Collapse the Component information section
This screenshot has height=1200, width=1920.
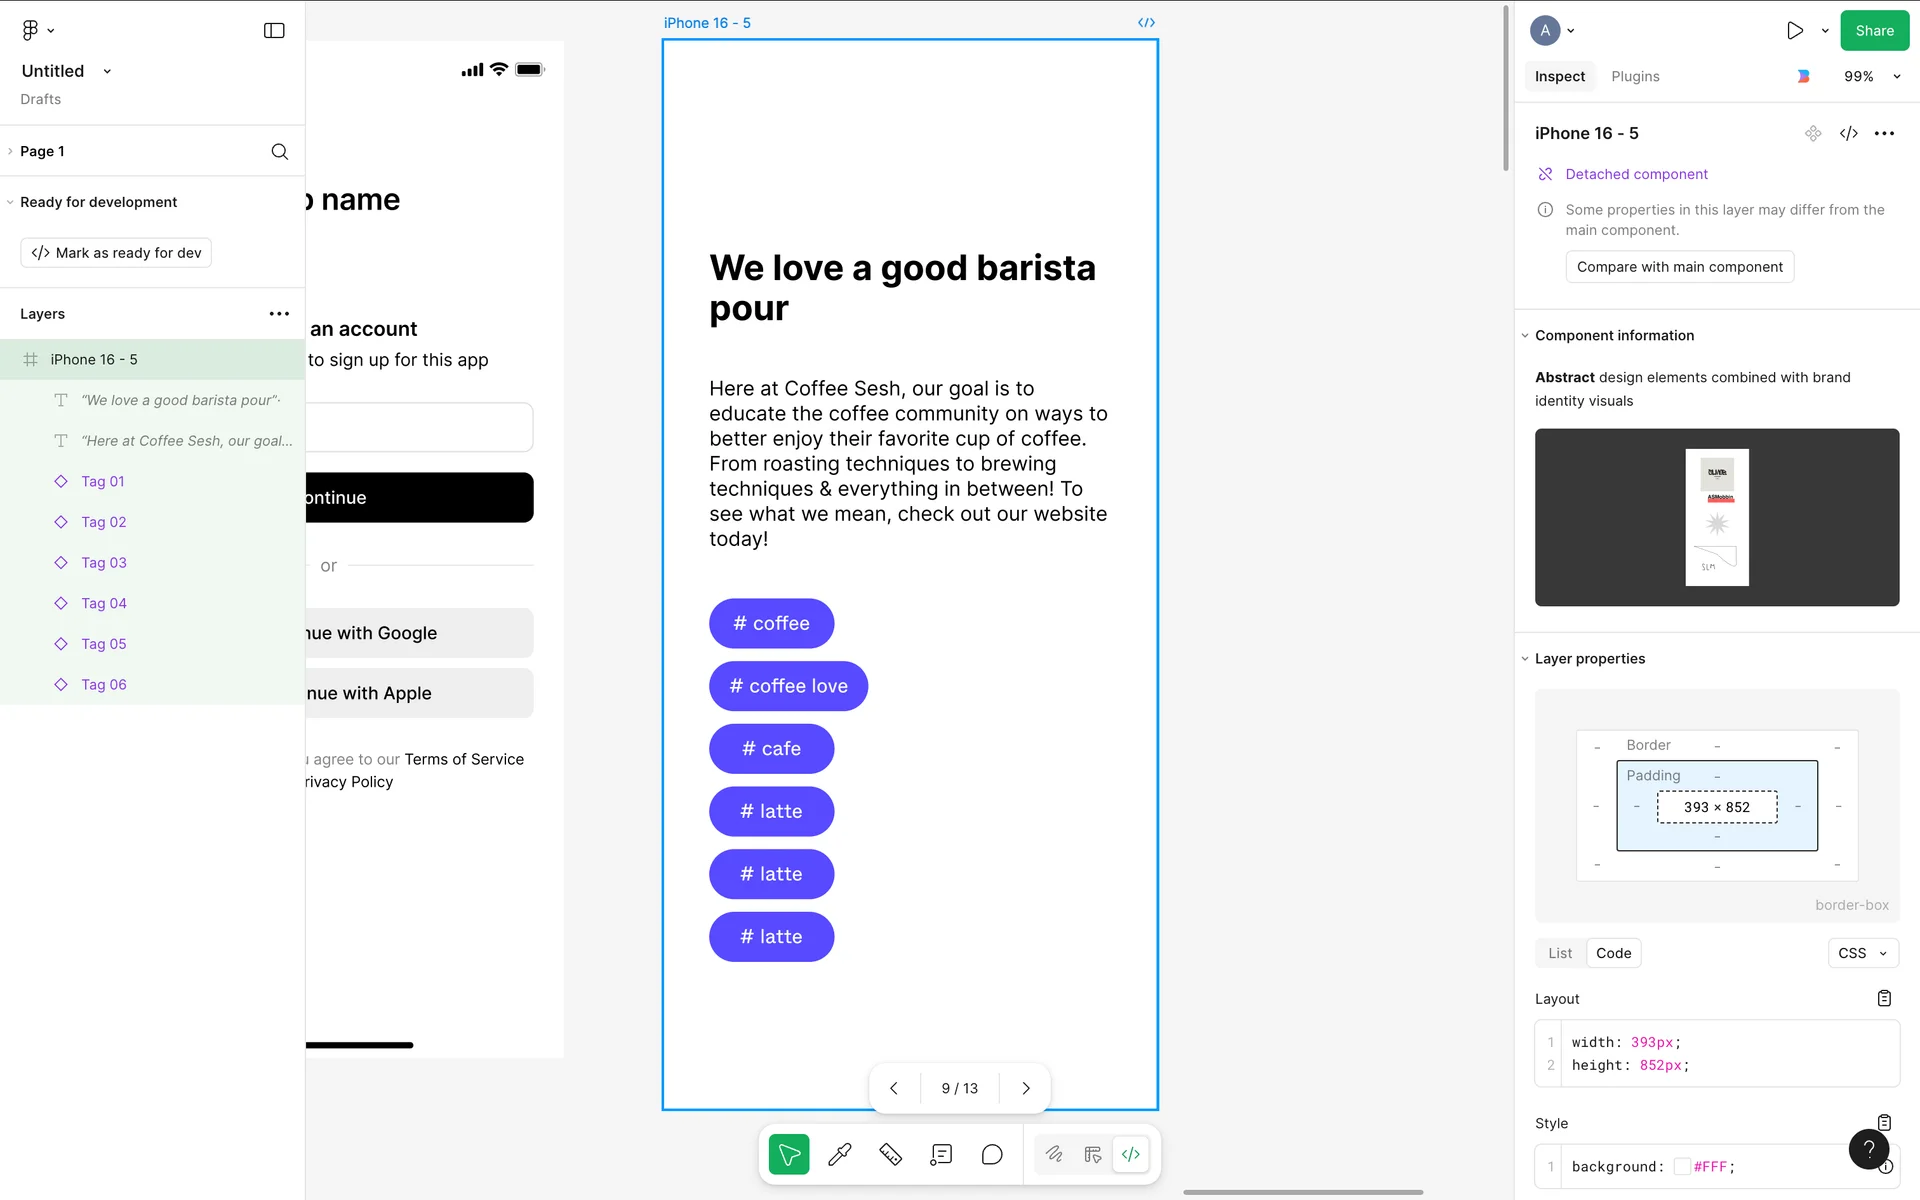[x=1525, y=336]
